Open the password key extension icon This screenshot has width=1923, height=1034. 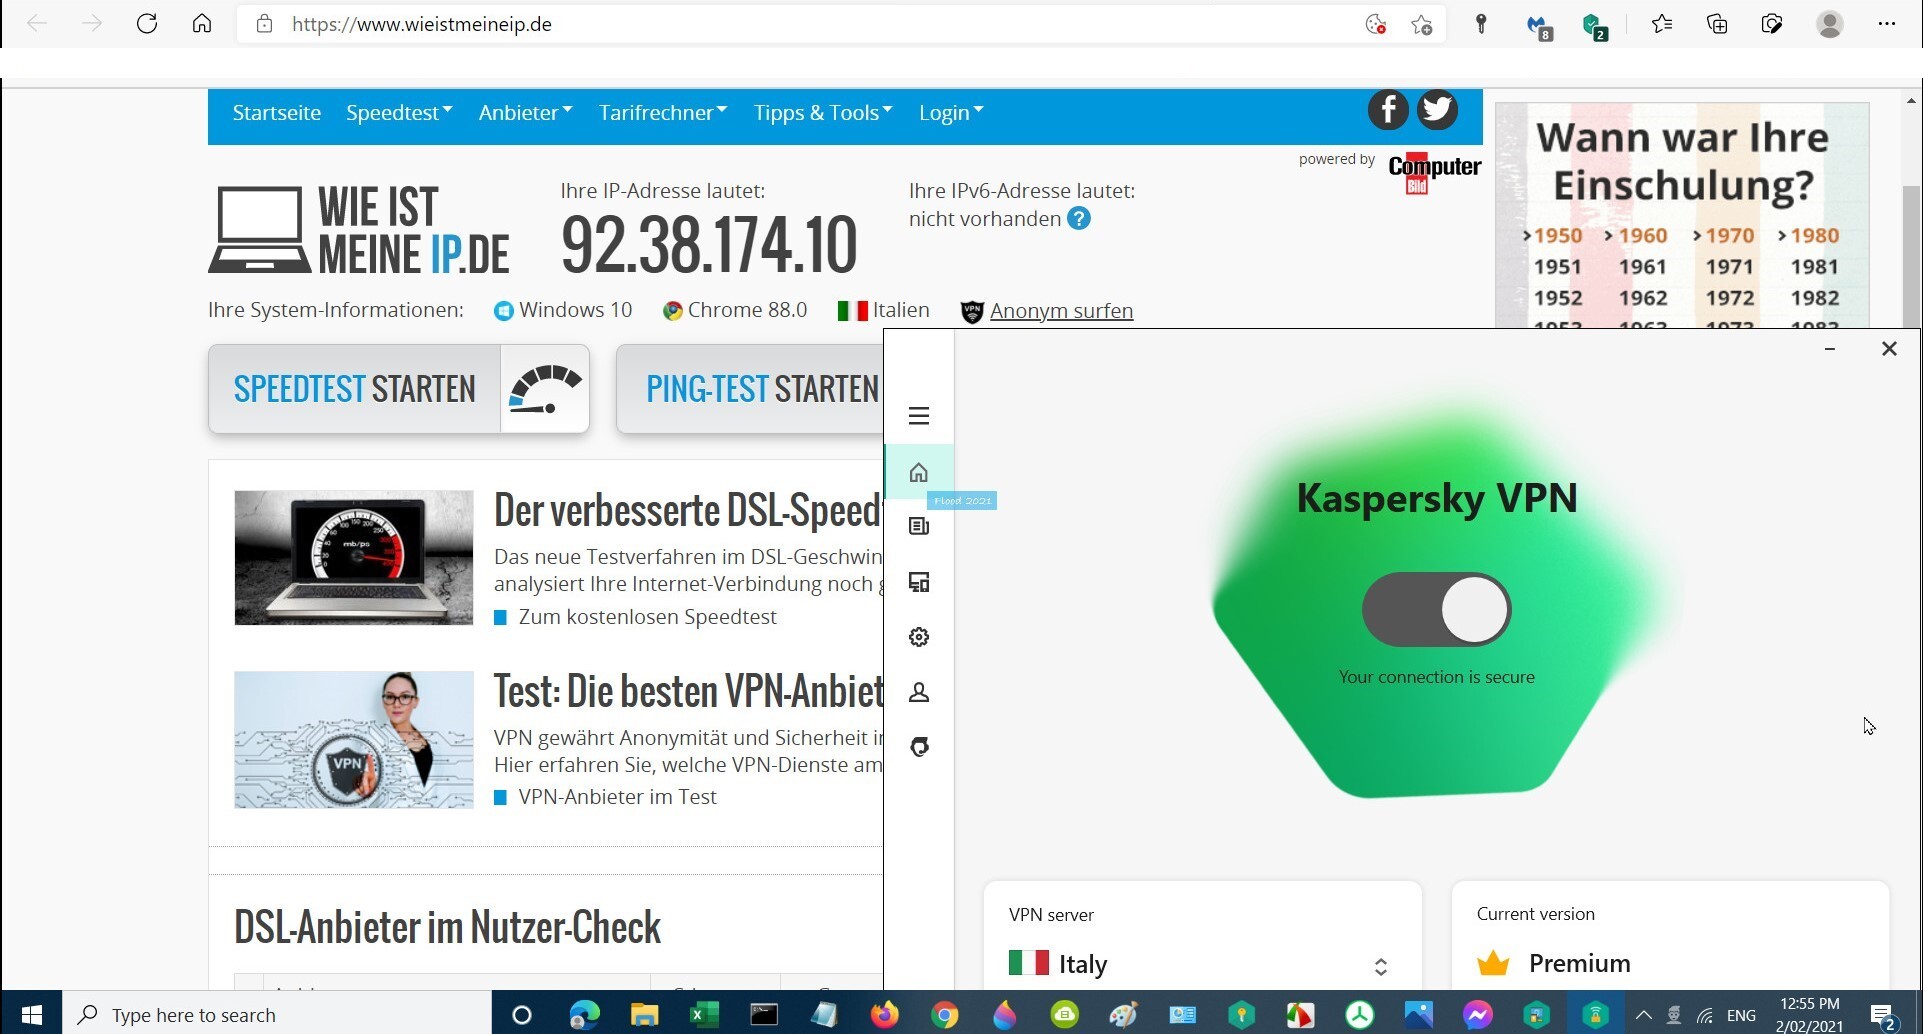point(1482,25)
